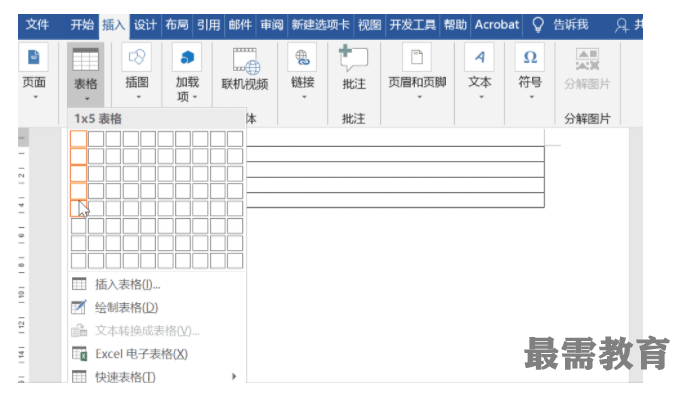Click the 告诉我 search box
Screen dimensions: 676x393
click(570, 25)
